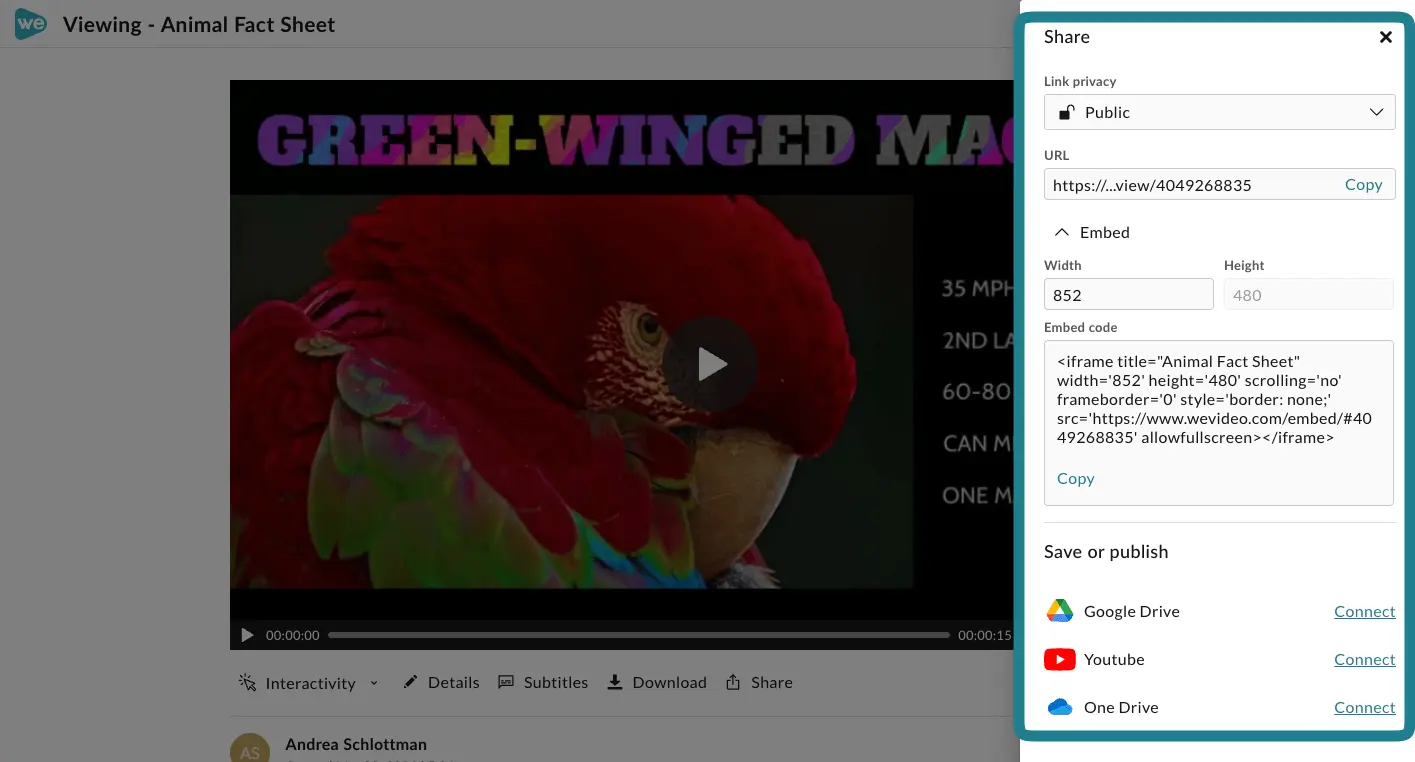Image resolution: width=1415 pixels, height=762 pixels.
Task: Connect One Drive account
Action: [x=1364, y=707]
